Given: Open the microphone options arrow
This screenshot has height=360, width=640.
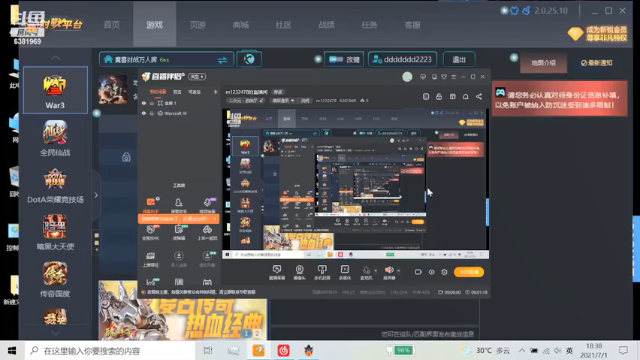Looking at the screenshot, I should pos(376,271).
